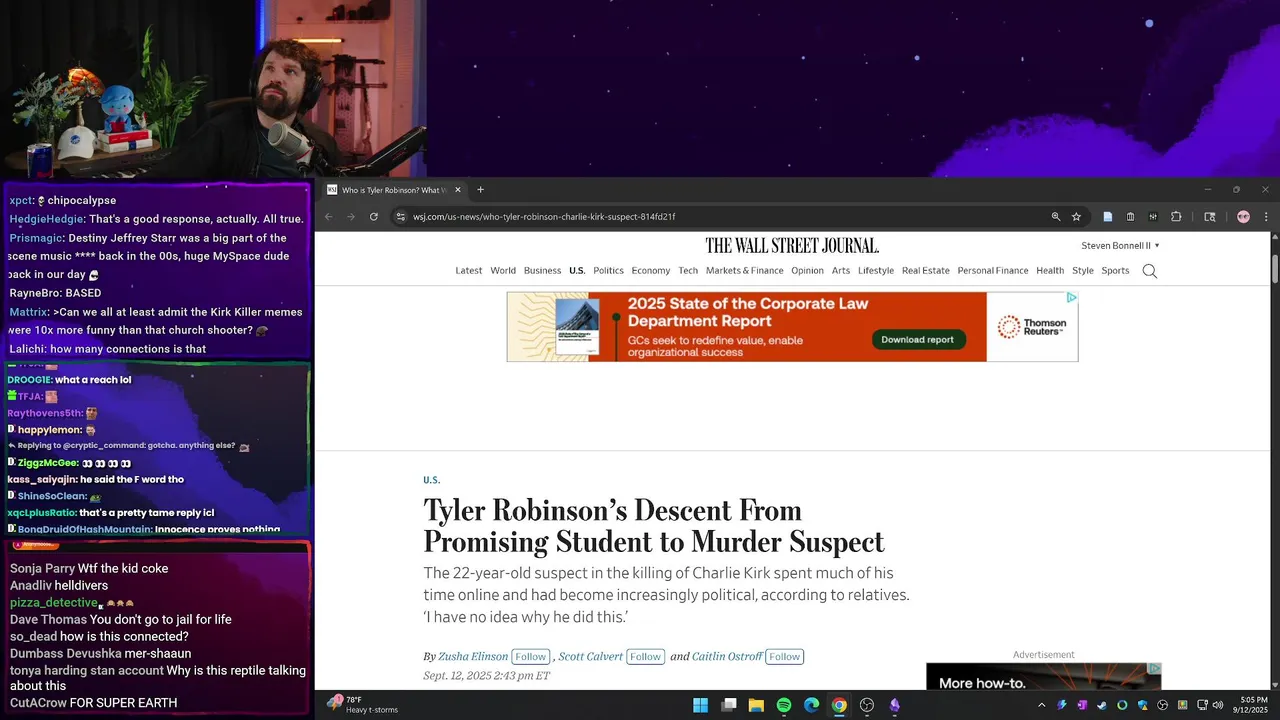
Task: Switch to Chrome on the taskbar
Action: pos(839,705)
